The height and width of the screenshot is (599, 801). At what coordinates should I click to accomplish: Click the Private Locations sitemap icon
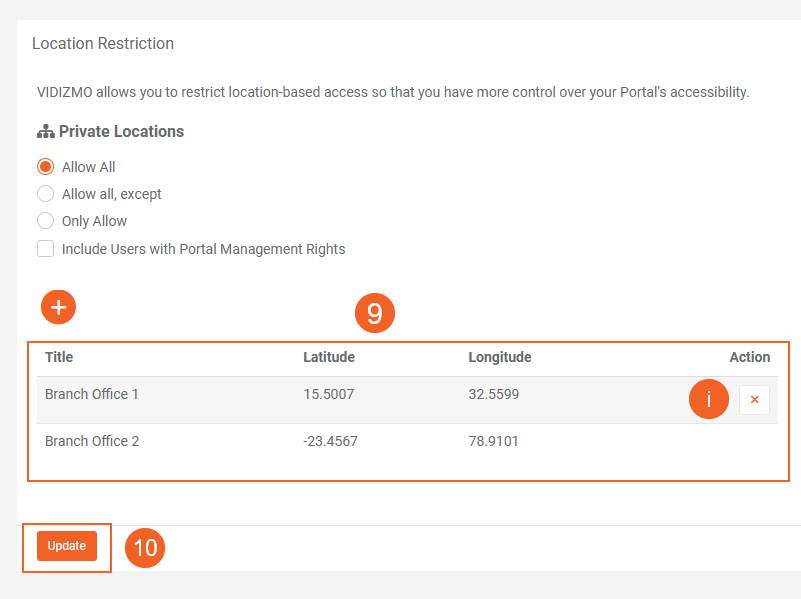45,132
